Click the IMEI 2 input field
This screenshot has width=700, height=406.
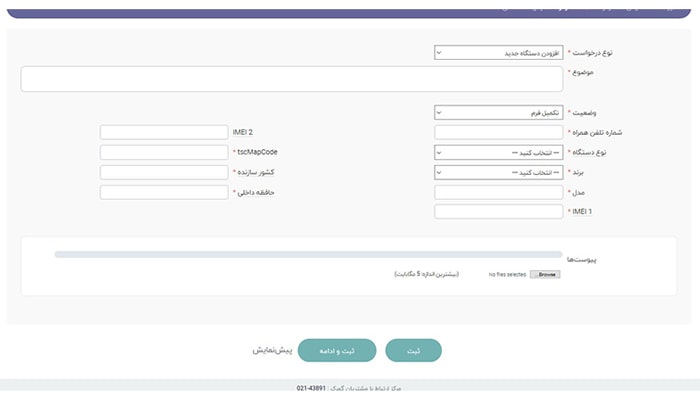click(x=164, y=132)
